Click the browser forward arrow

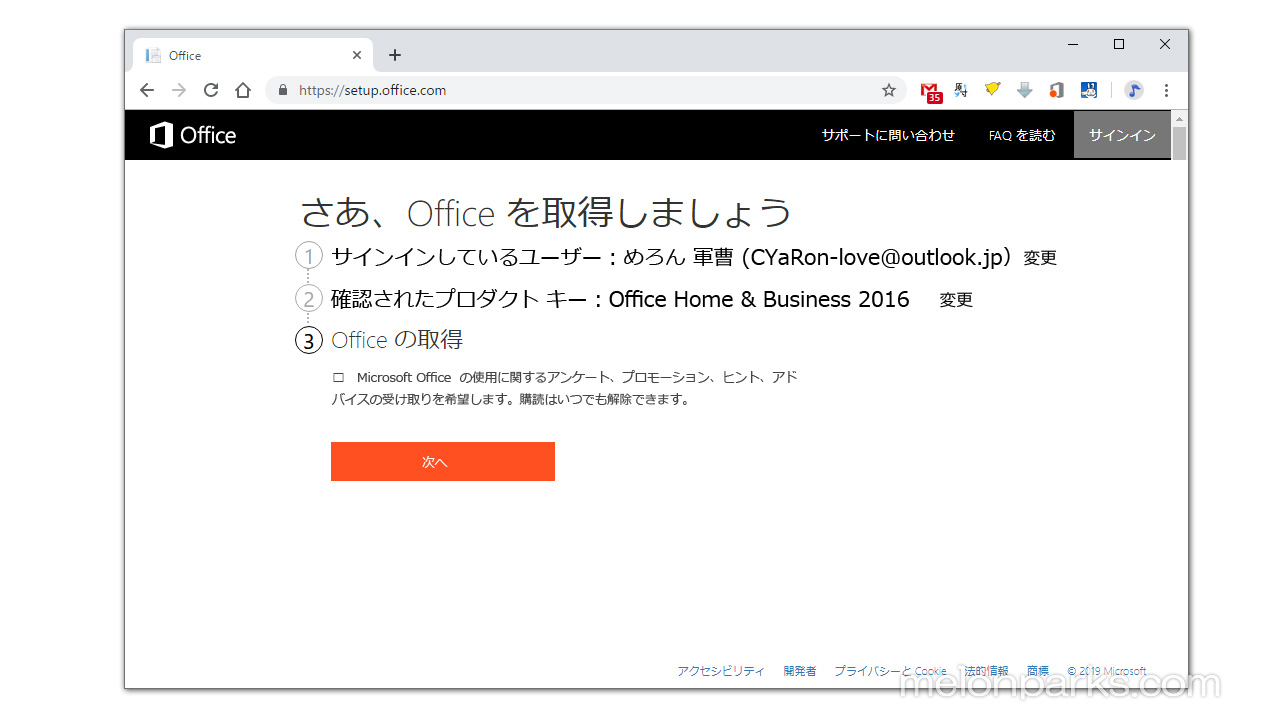coord(179,90)
